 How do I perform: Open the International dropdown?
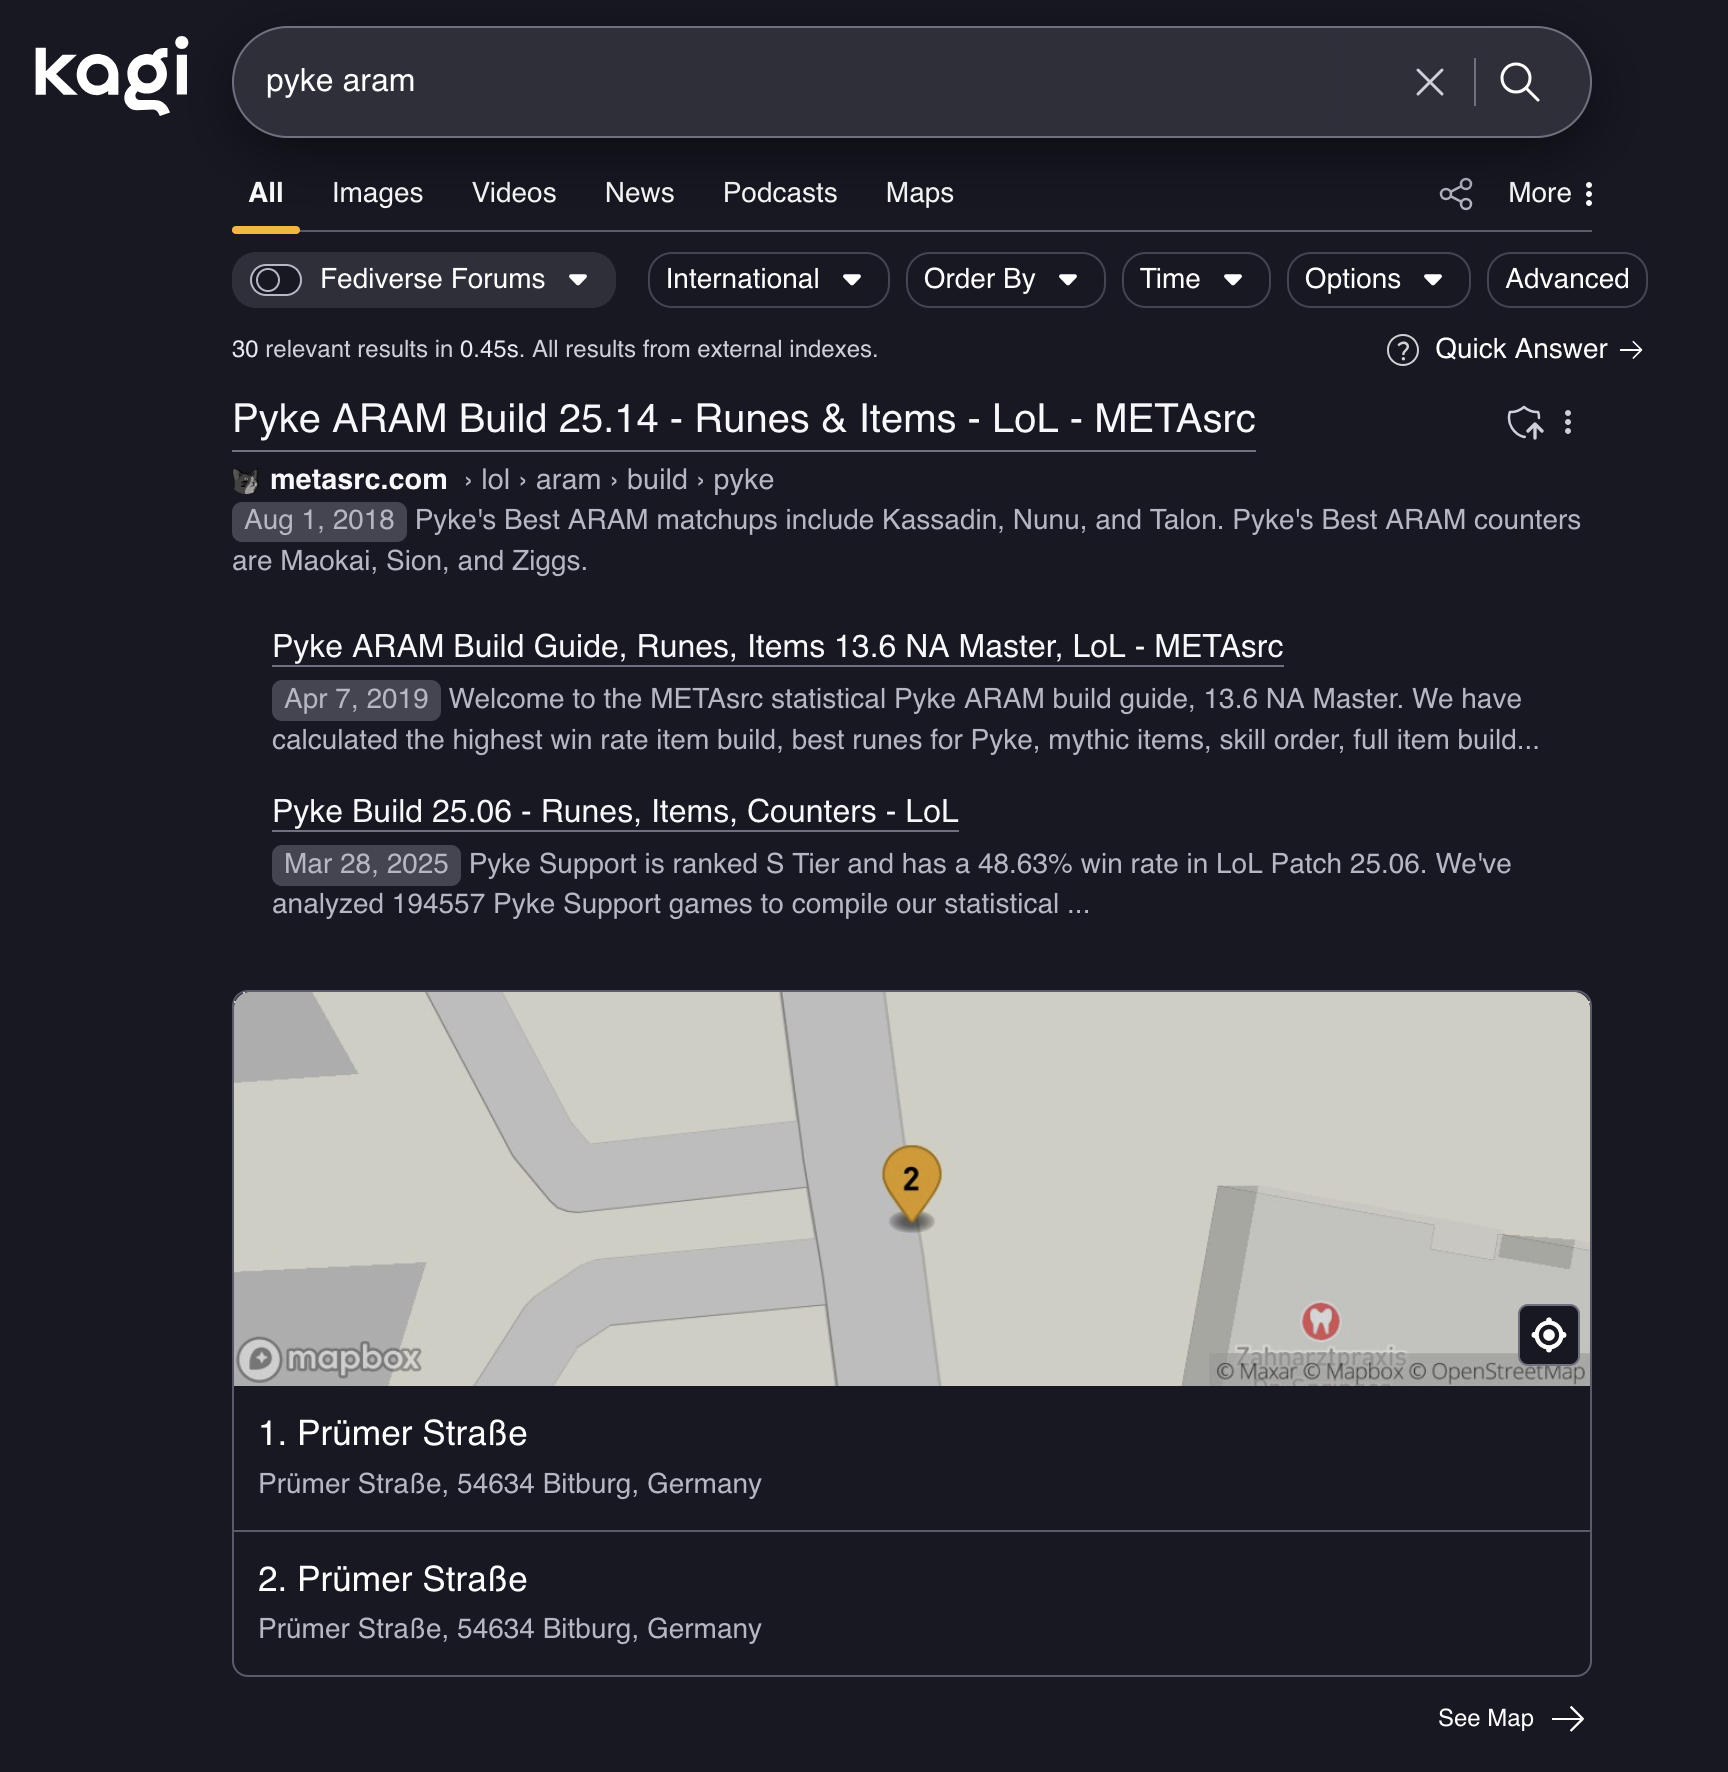point(766,280)
